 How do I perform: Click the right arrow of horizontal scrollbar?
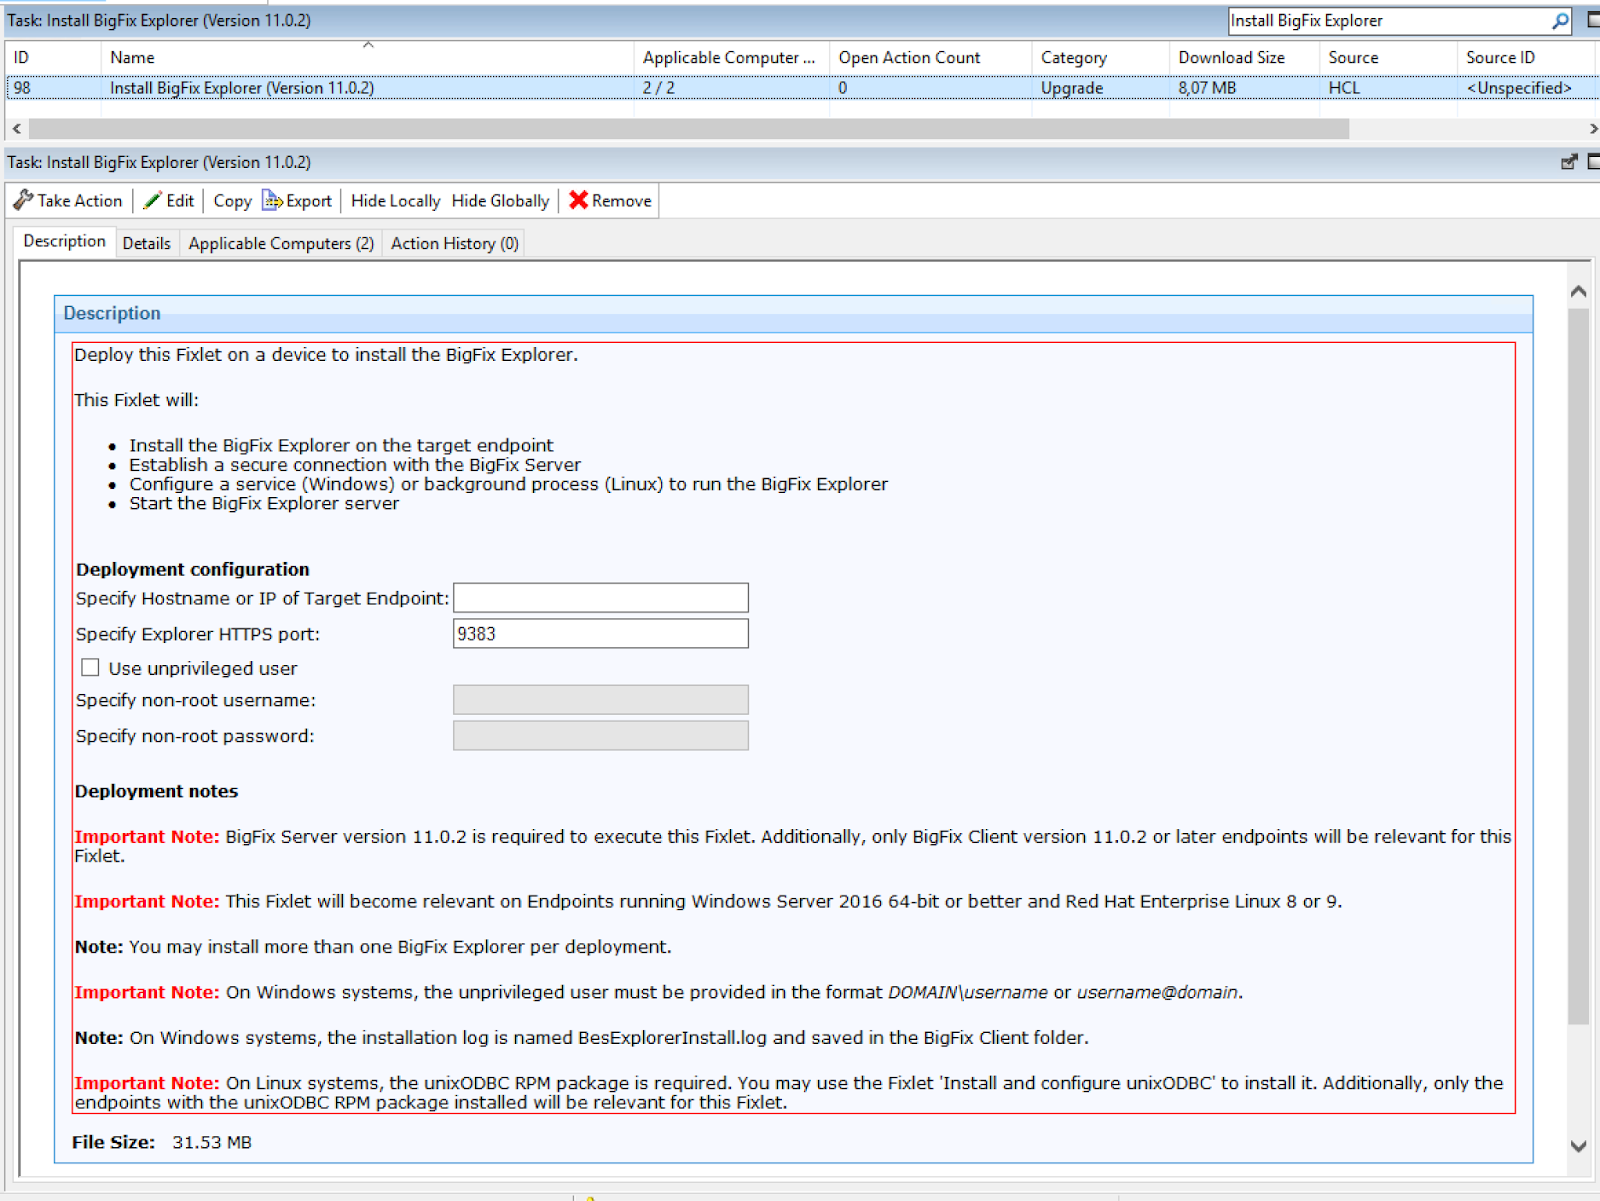pos(1593,129)
